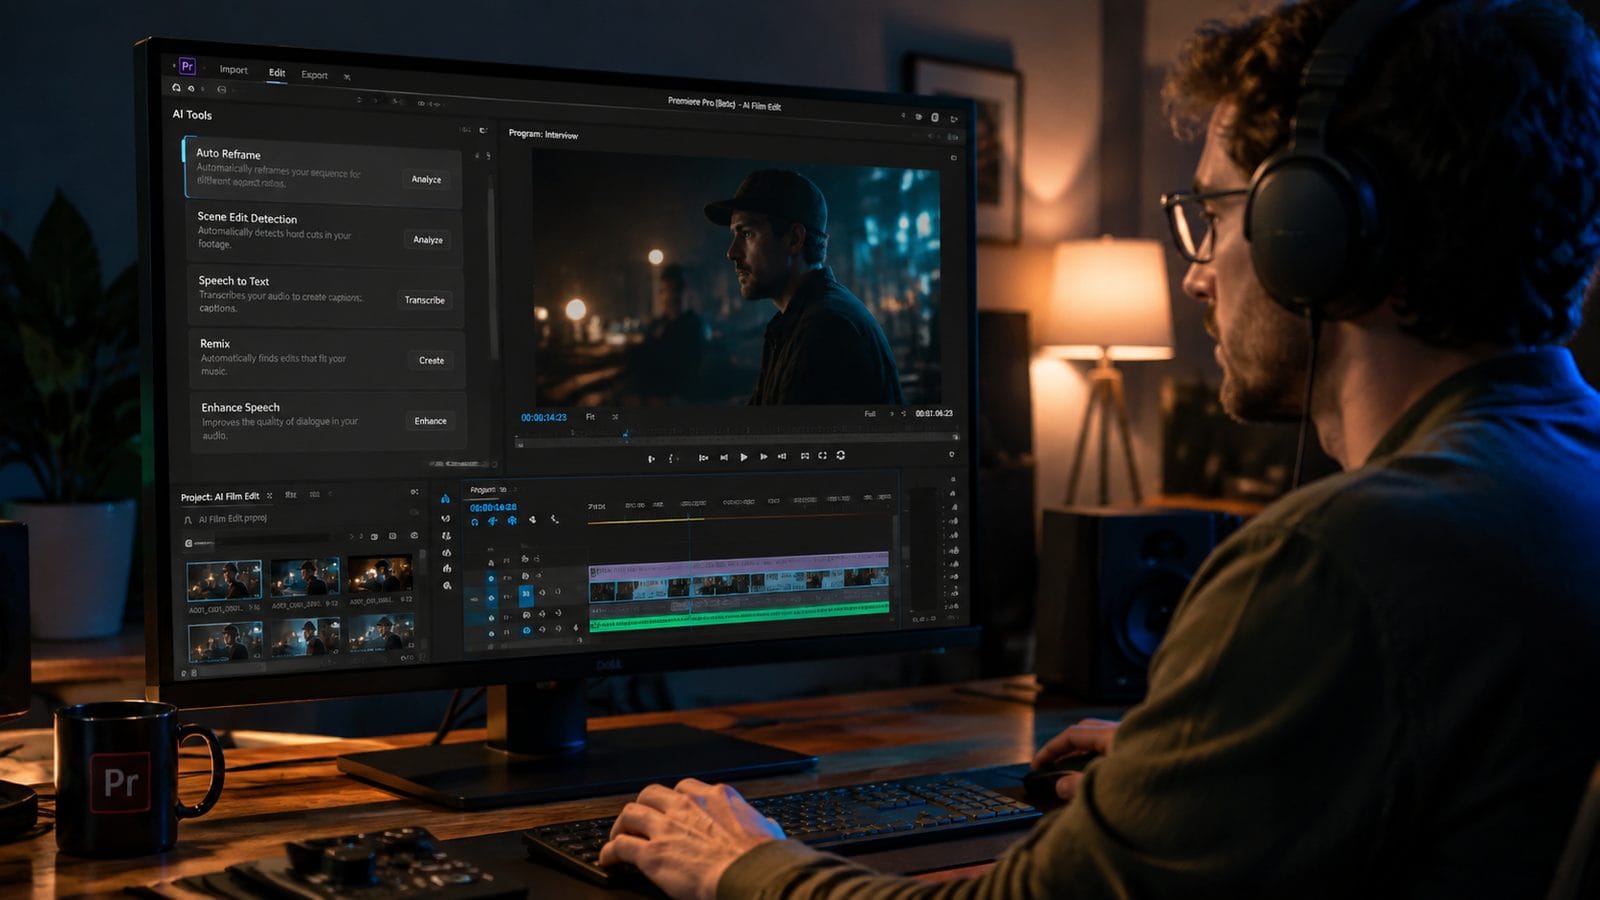Select the Razor tool in the tools strip
The image size is (1600, 900).
pyautogui.click(x=446, y=552)
